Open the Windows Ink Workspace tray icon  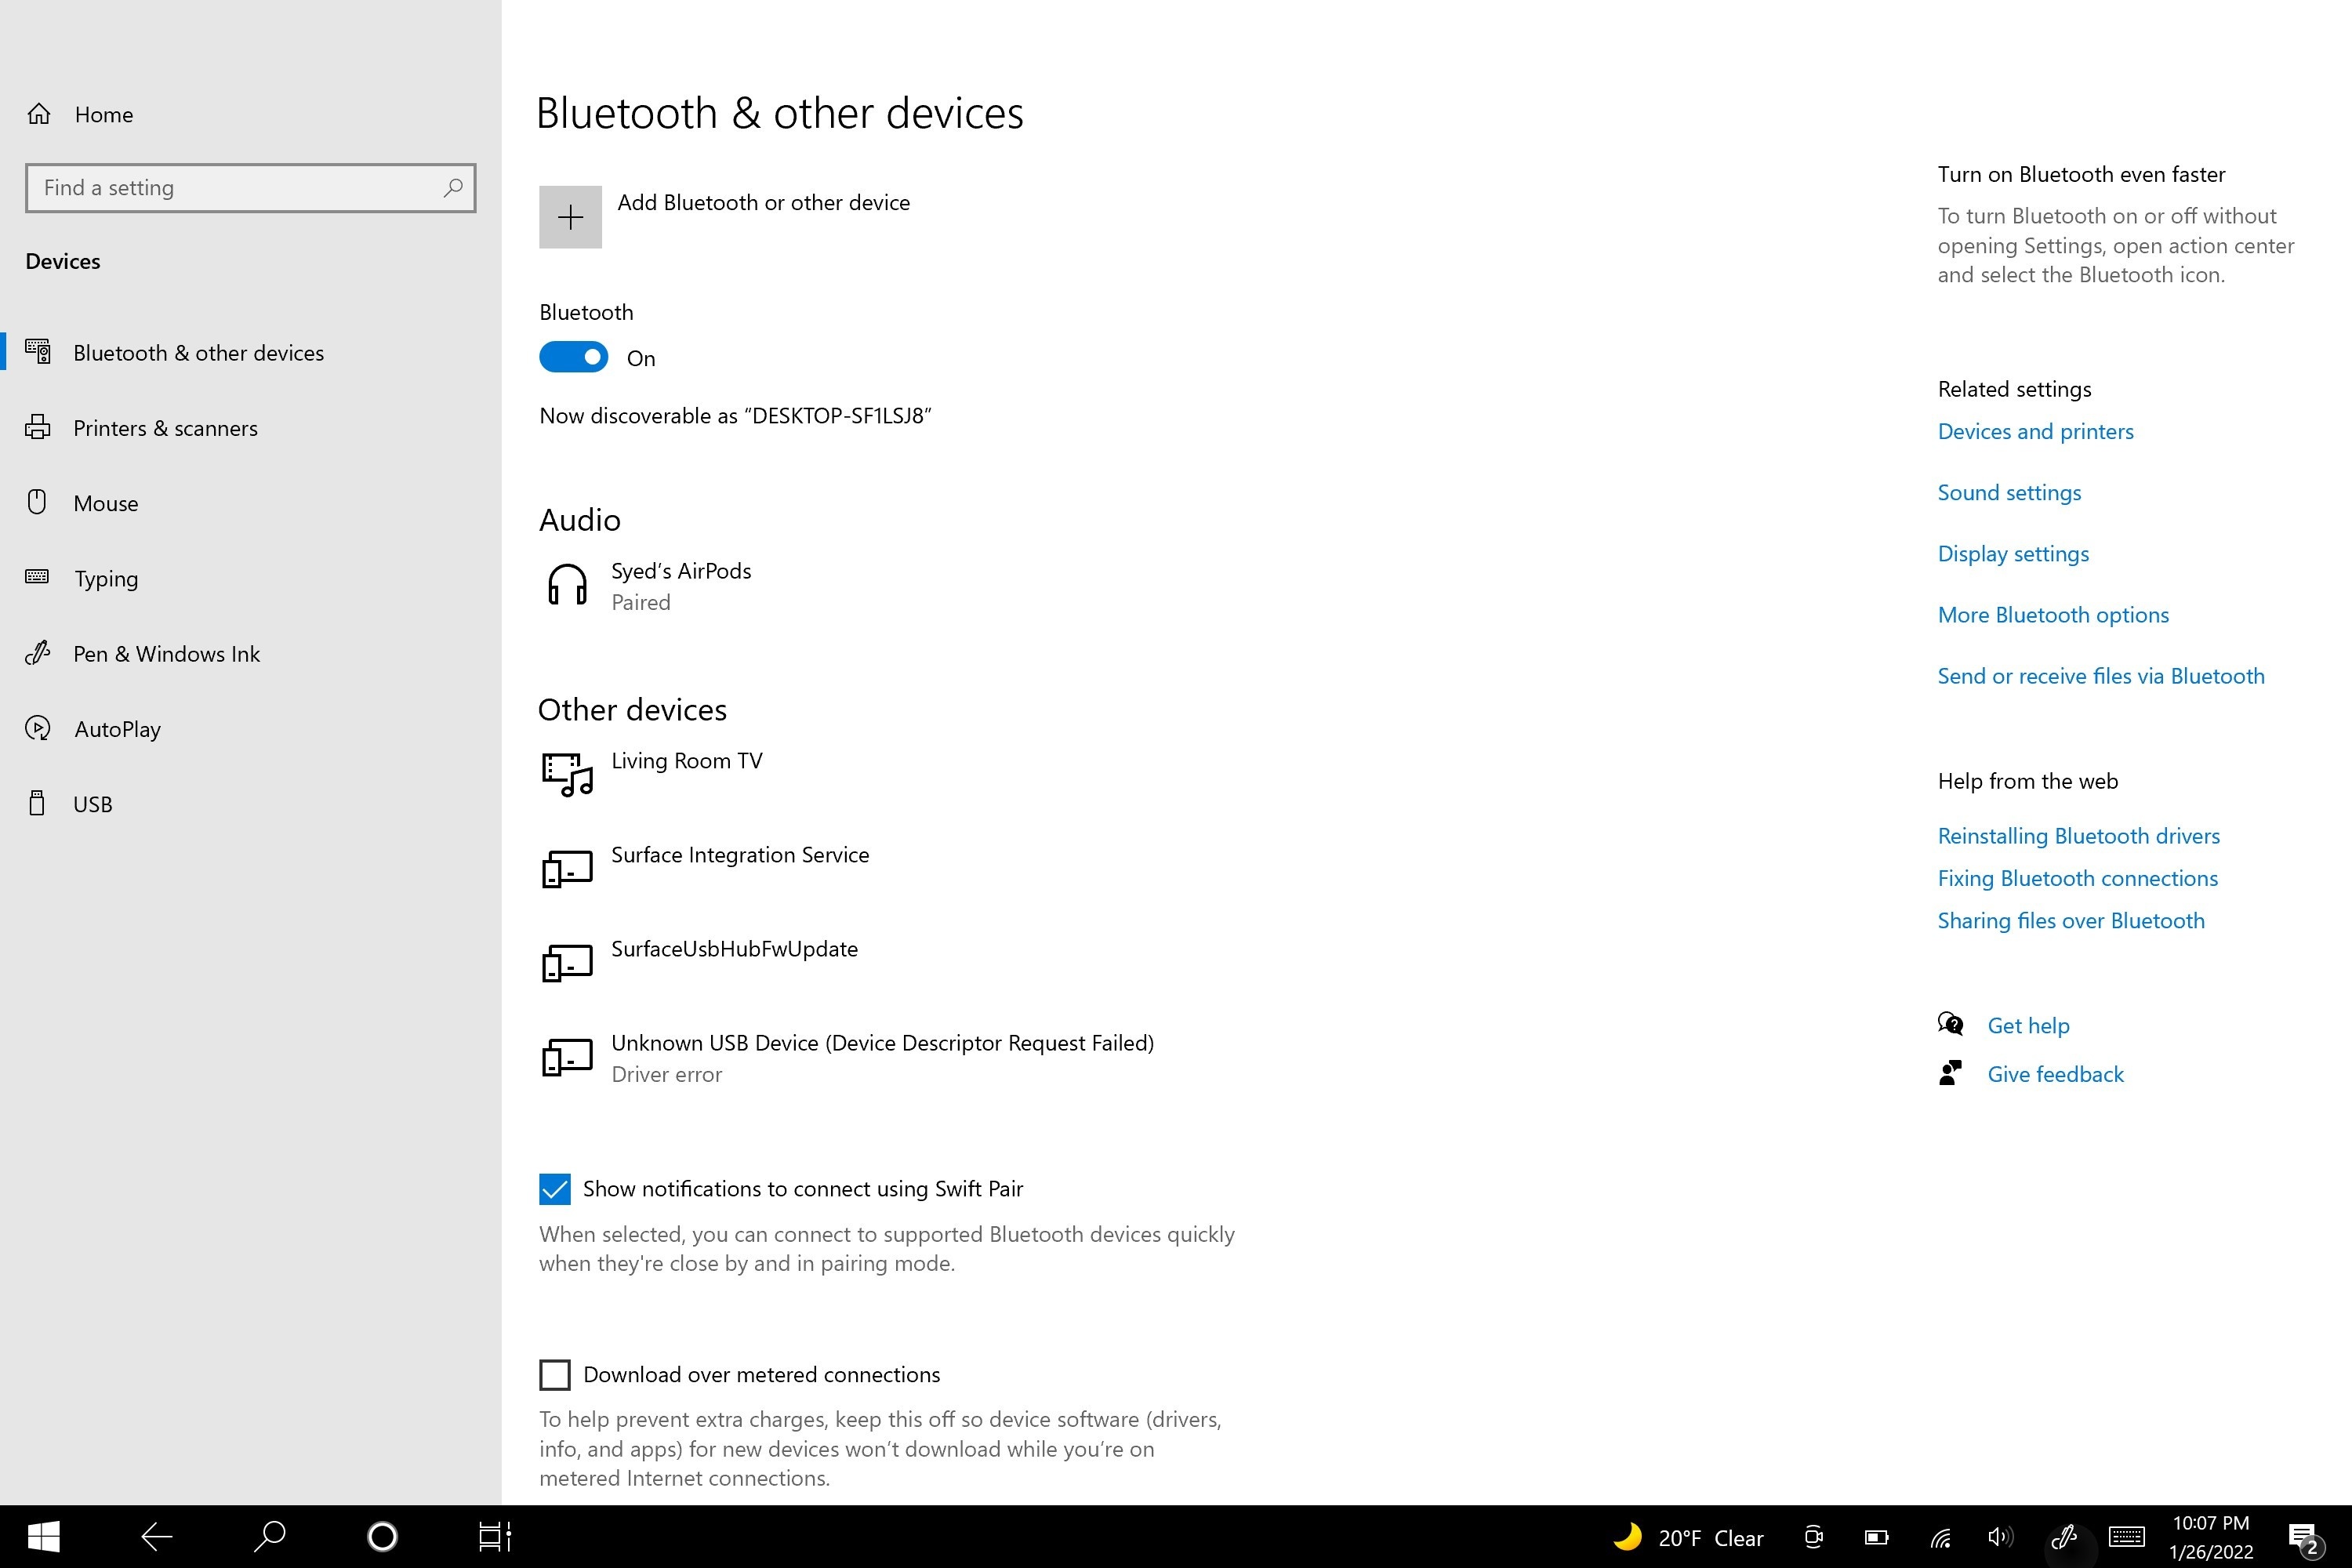pyautogui.click(x=2064, y=1537)
